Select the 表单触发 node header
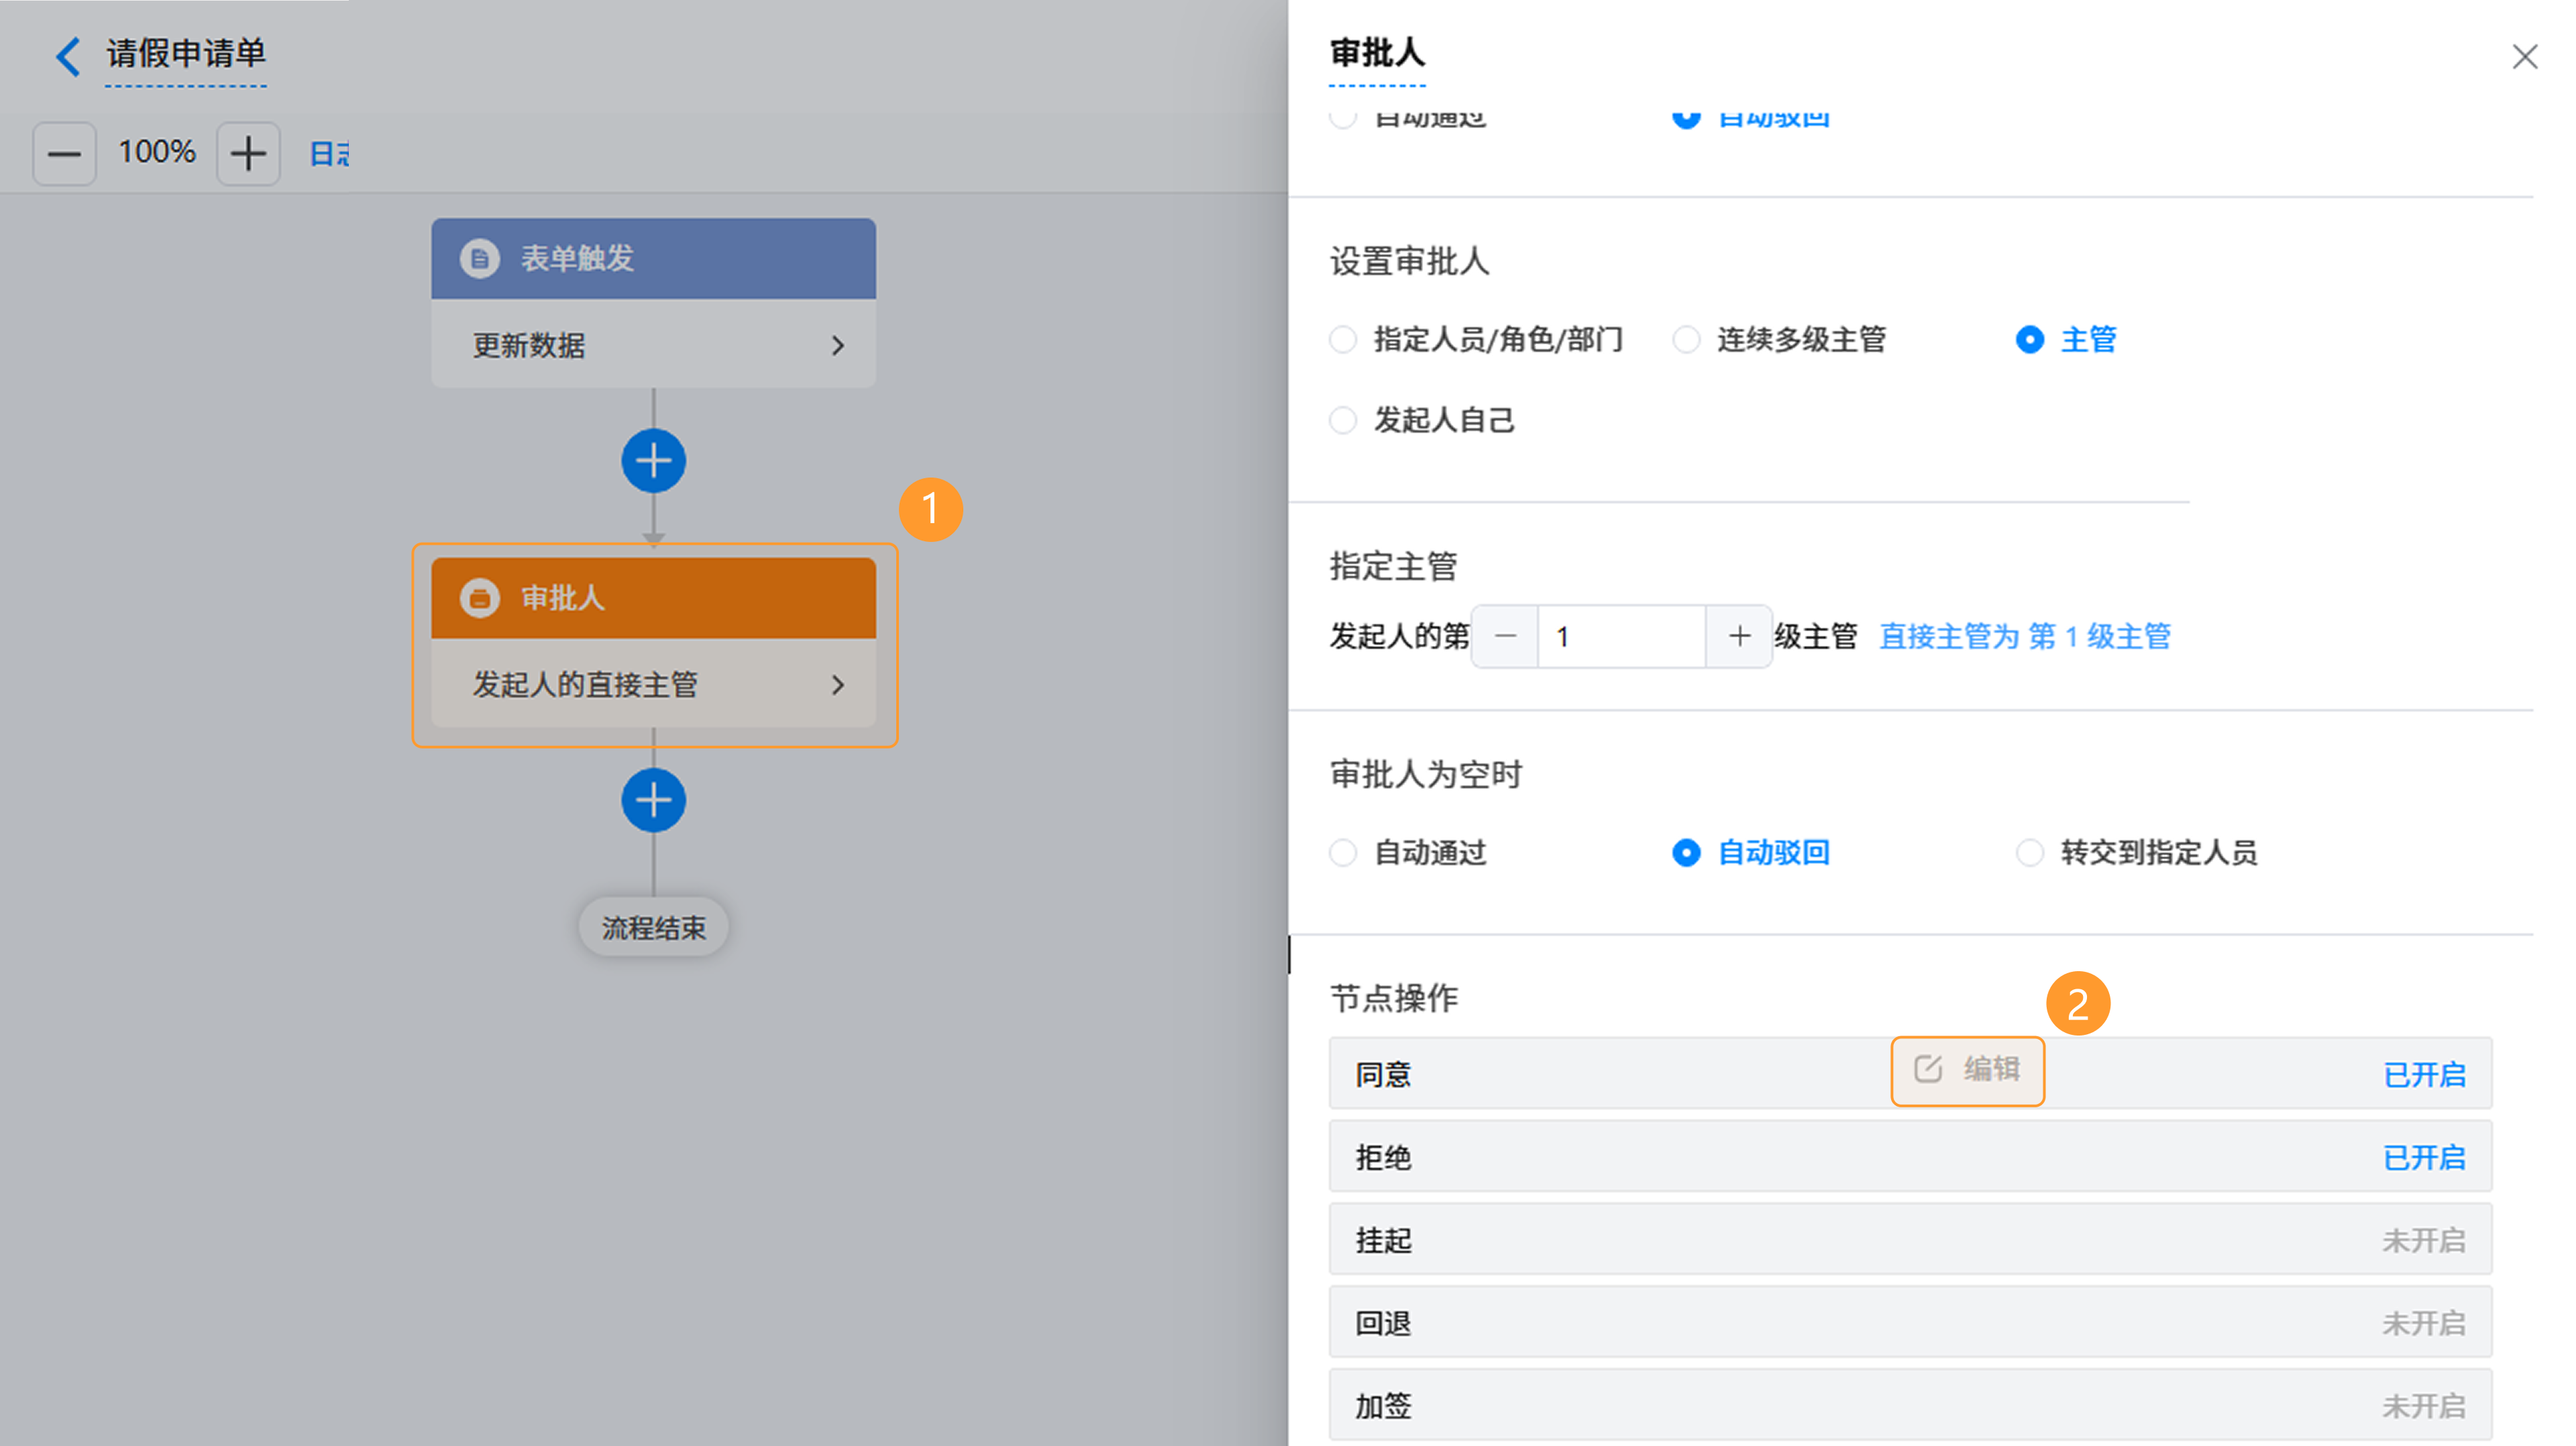The width and height of the screenshot is (2576, 1446). [653, 259]
